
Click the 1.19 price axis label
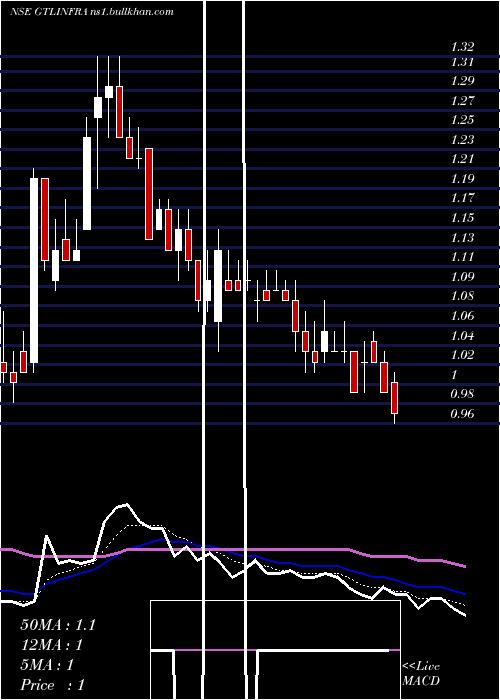(x=462, y=179)
